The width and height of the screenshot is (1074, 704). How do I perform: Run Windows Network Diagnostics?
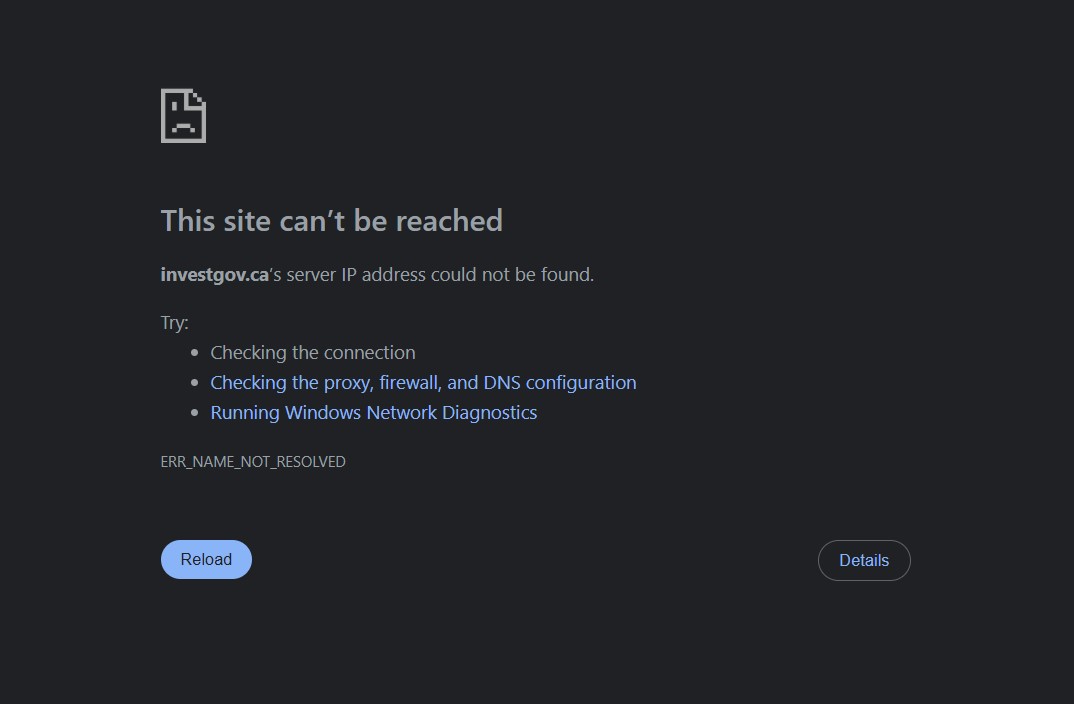click(x=373, y=412)
